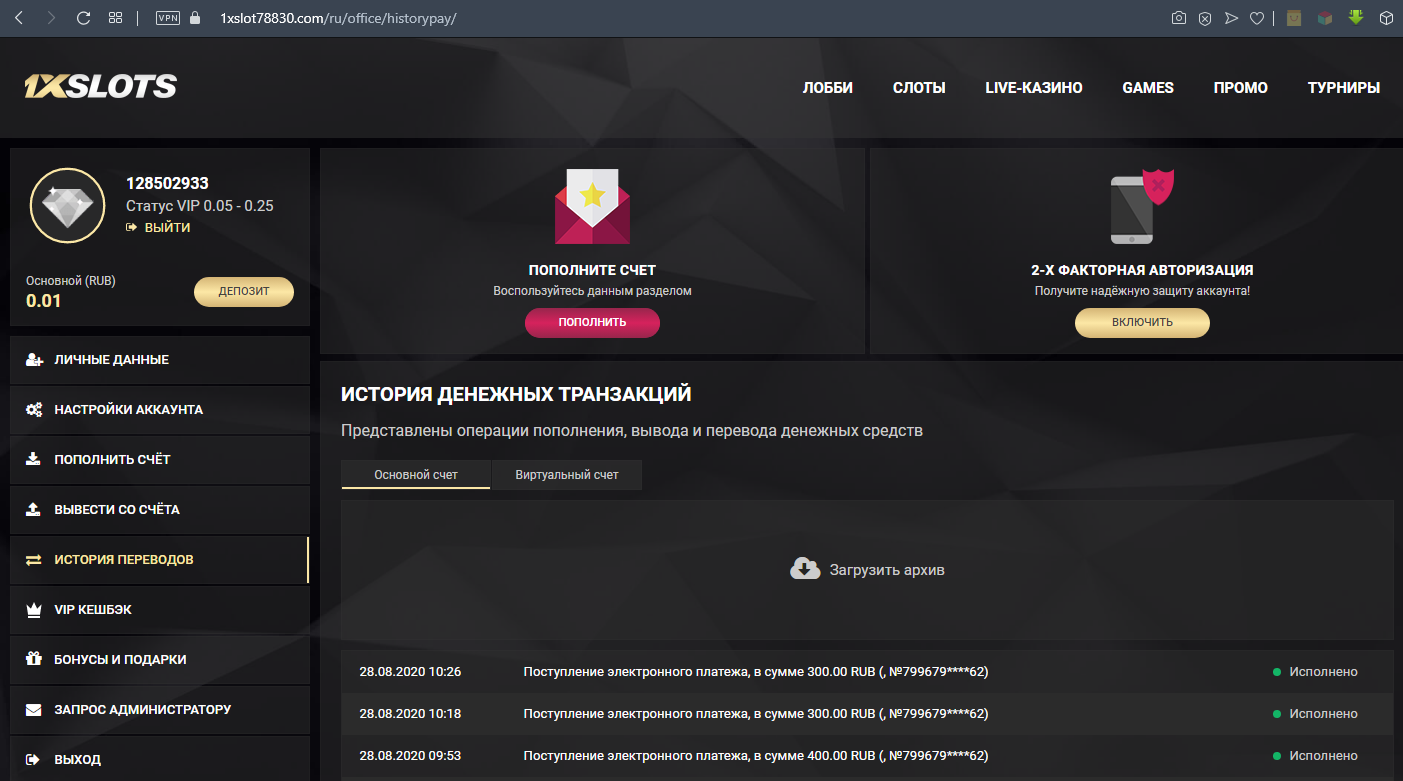Switch to Виртуальный счет tab
The width and height of the screenshot is (1403, 781).
[567, 475]
